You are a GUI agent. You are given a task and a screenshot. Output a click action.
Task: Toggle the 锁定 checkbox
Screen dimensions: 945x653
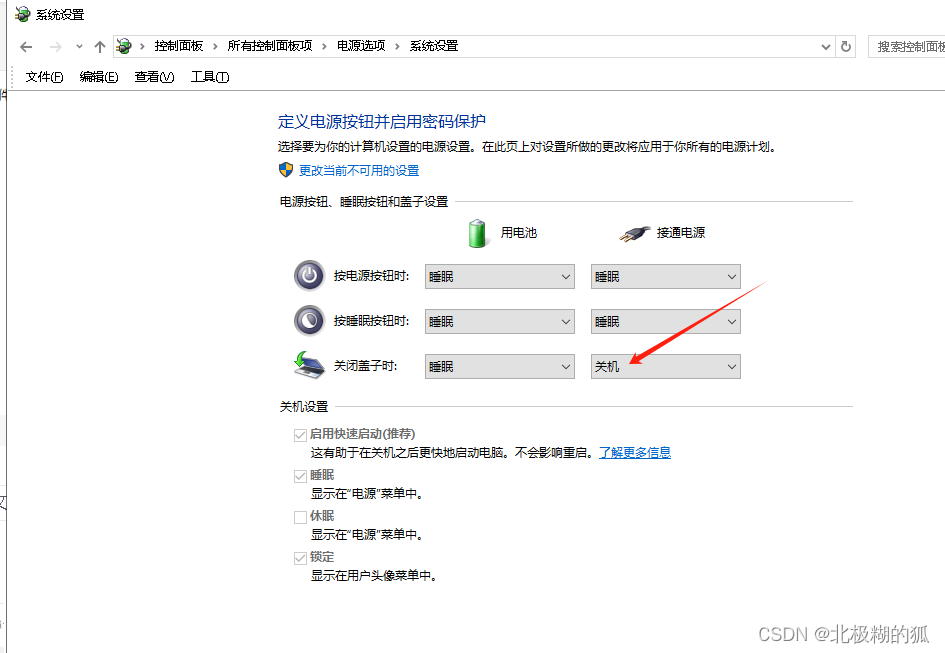300,558
